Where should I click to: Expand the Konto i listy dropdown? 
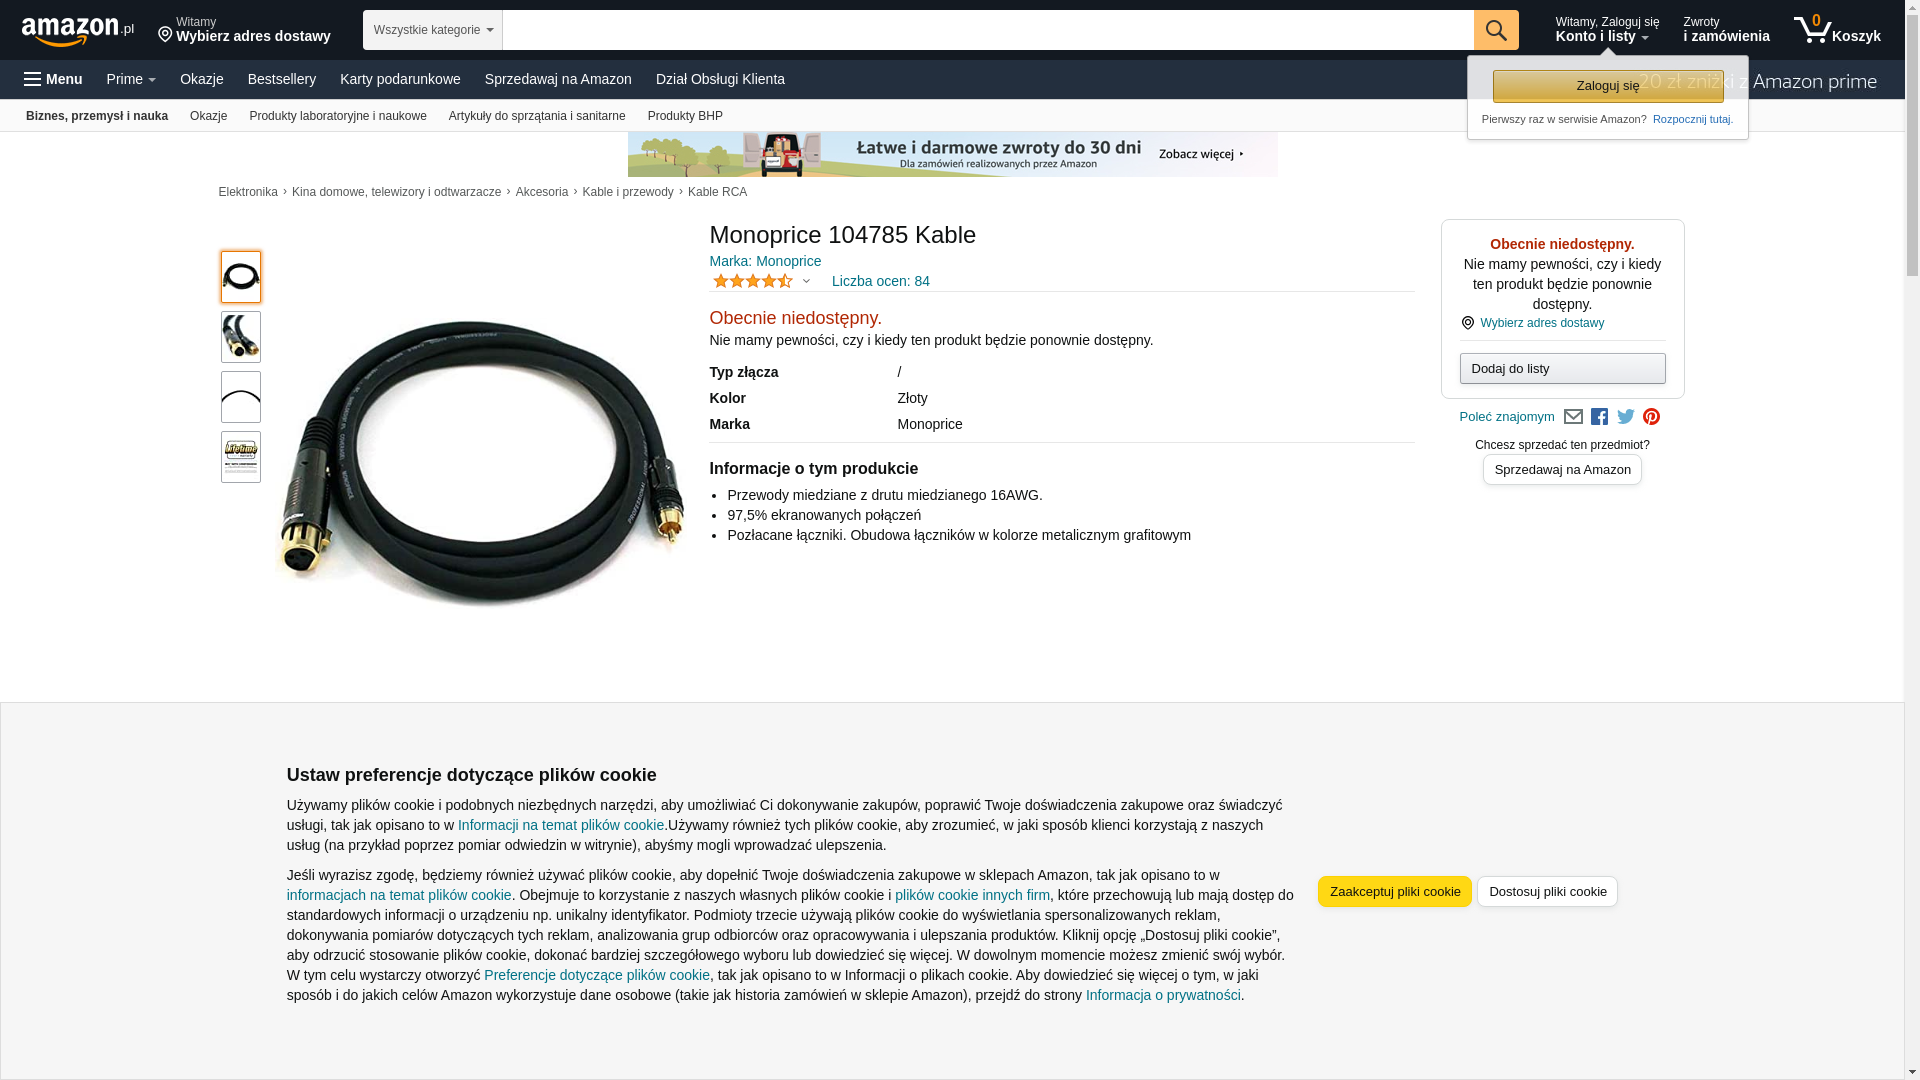1607,30
